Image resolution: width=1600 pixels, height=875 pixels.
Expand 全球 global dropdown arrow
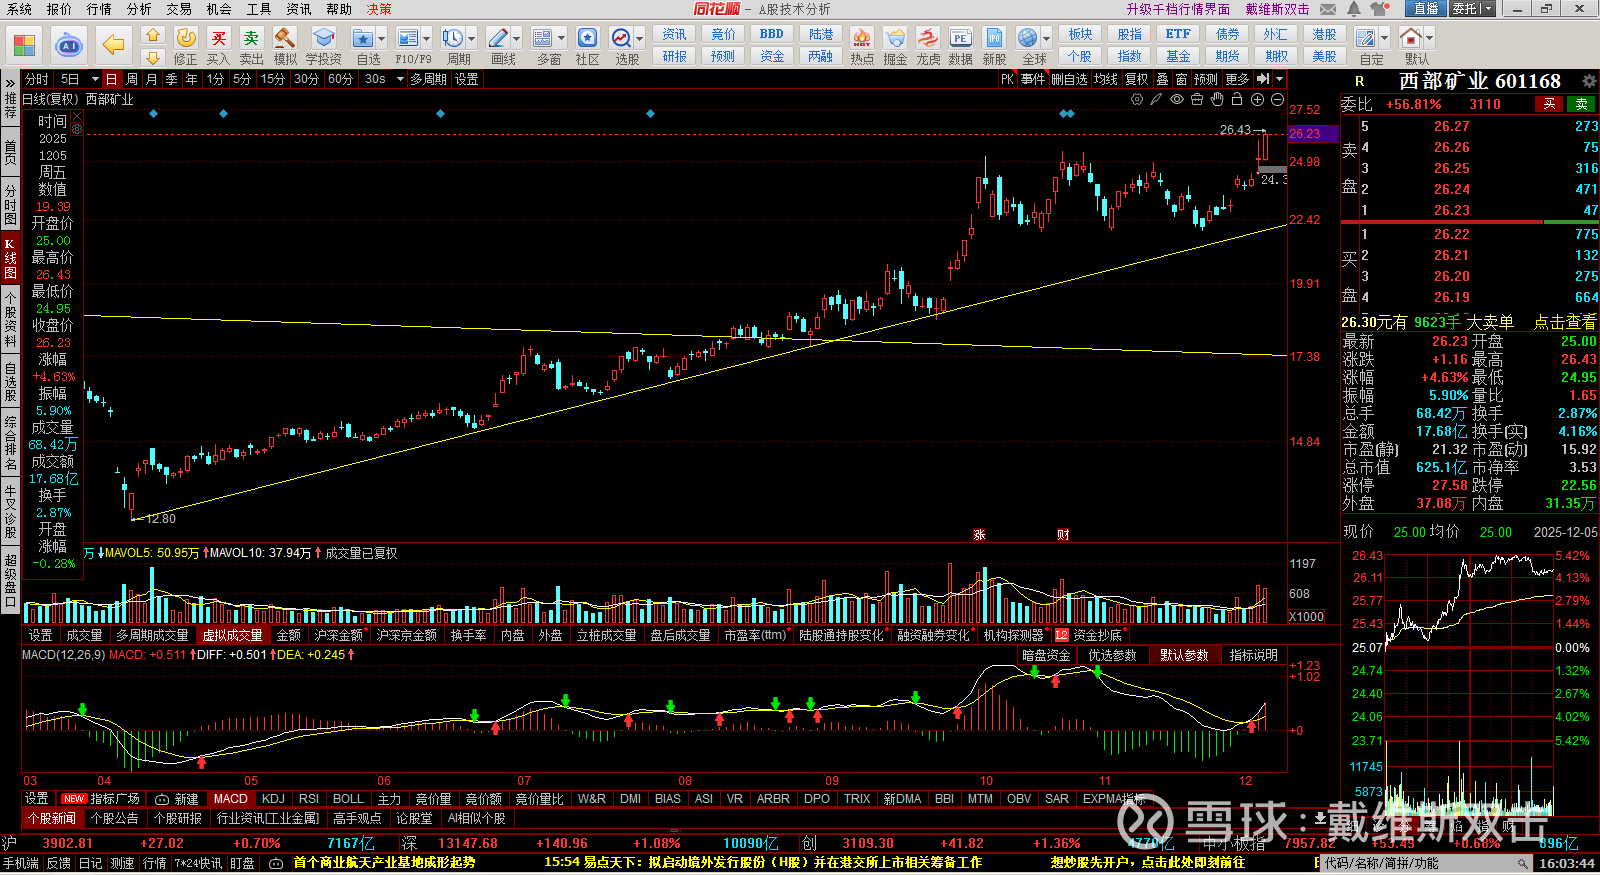point(1046,38)
